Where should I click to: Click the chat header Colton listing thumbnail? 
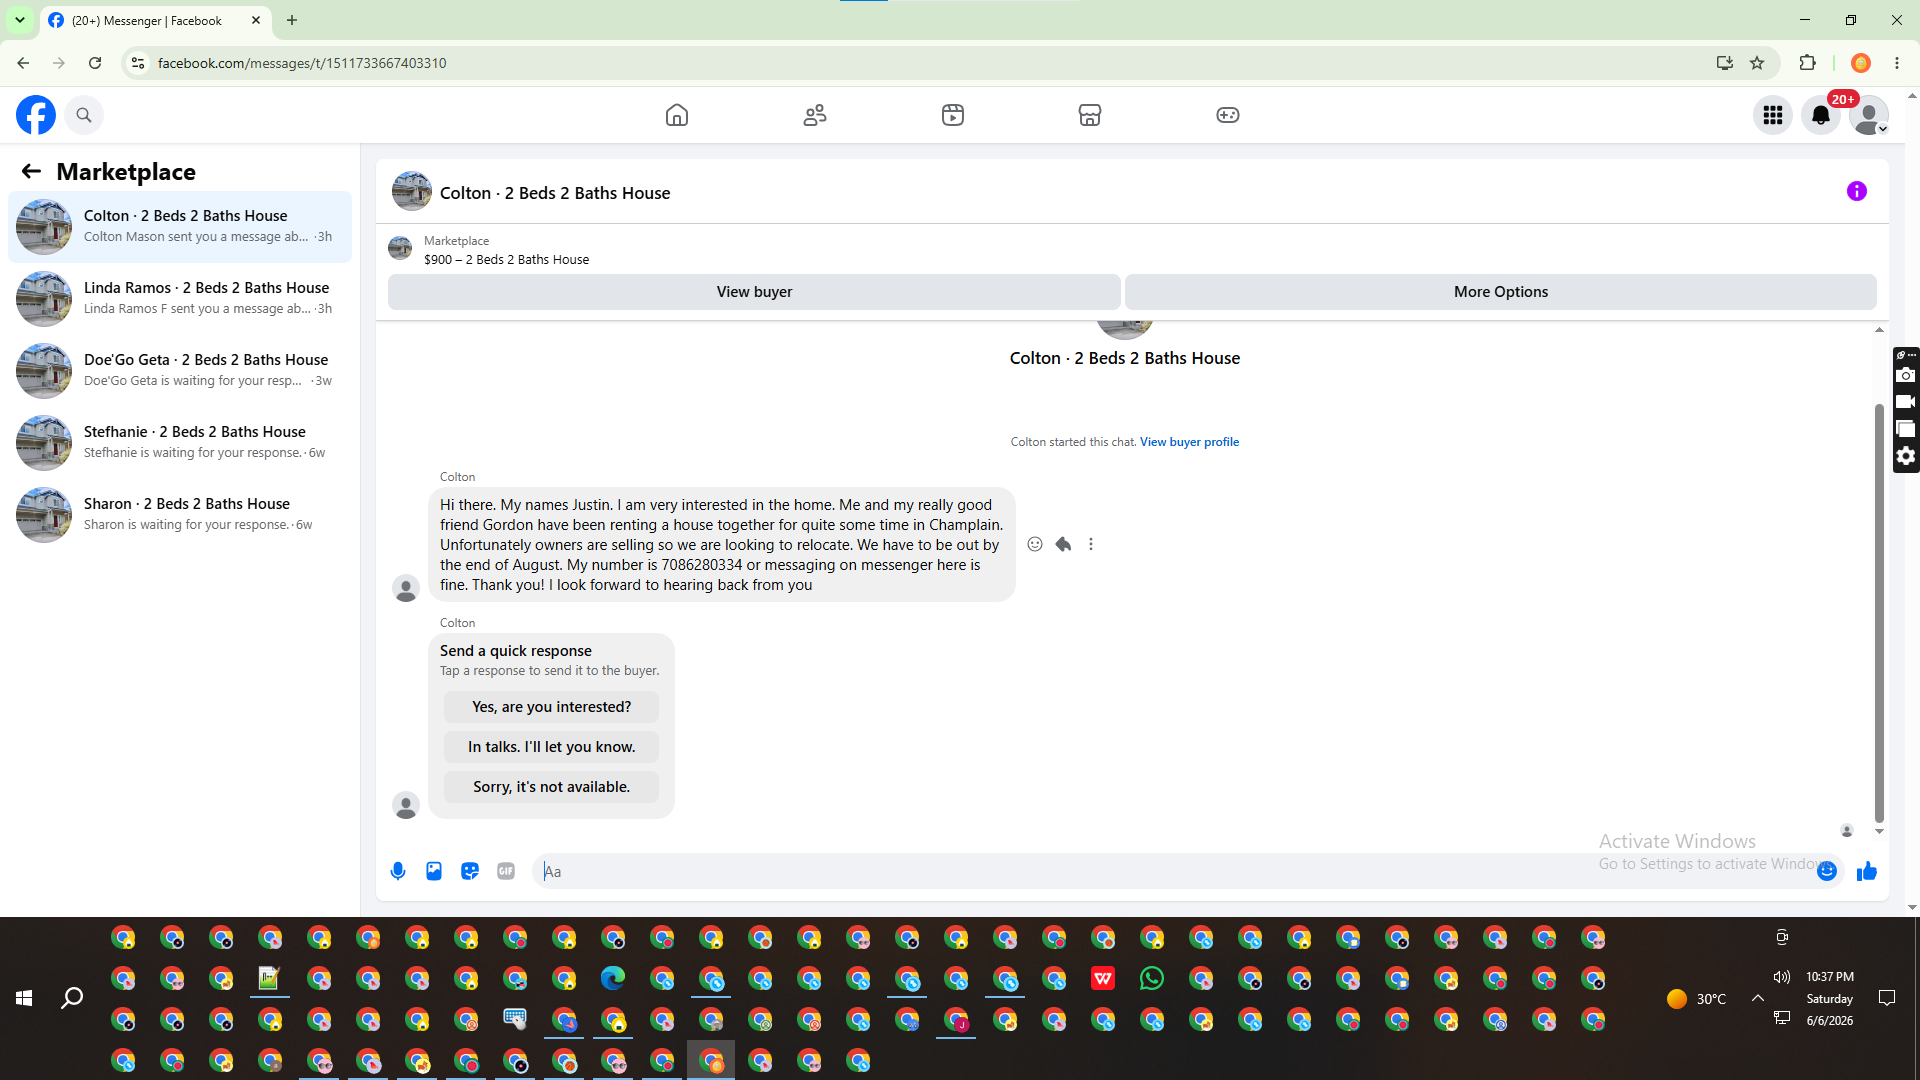[412, 191]
